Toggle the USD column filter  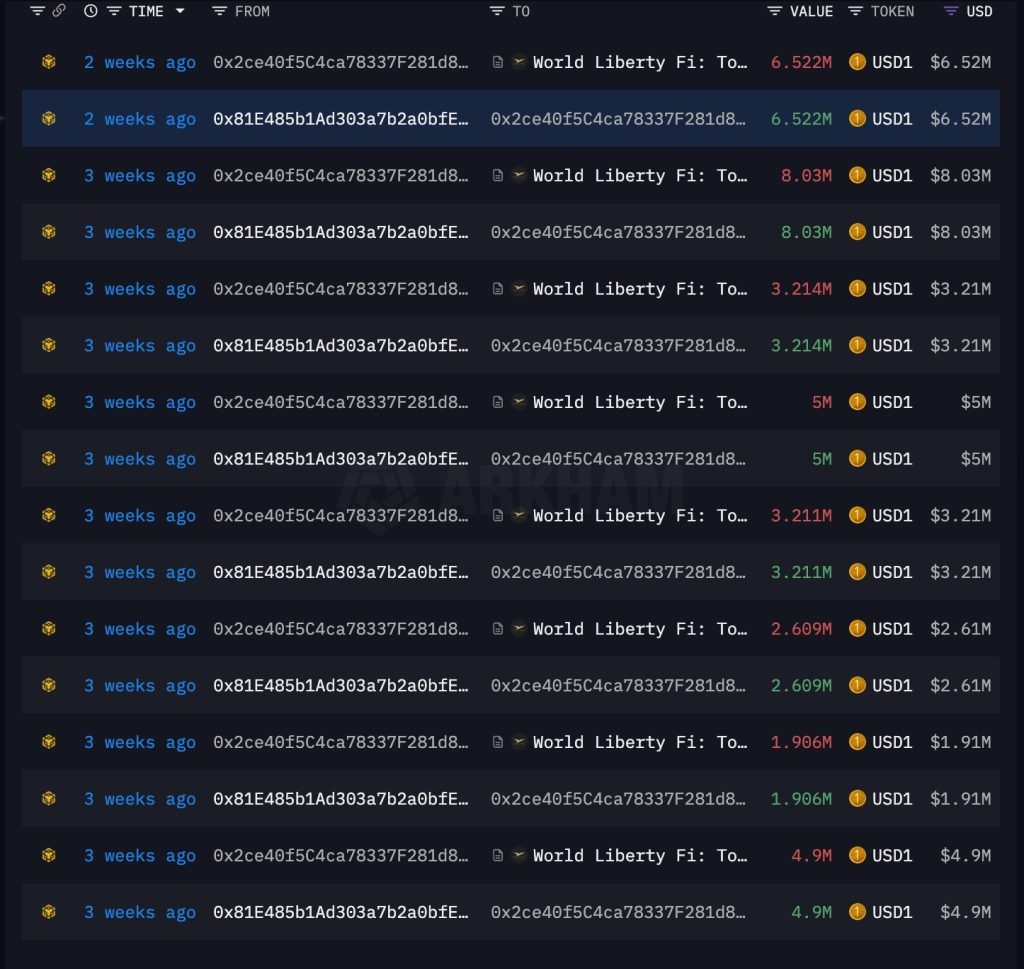(968, 11)
